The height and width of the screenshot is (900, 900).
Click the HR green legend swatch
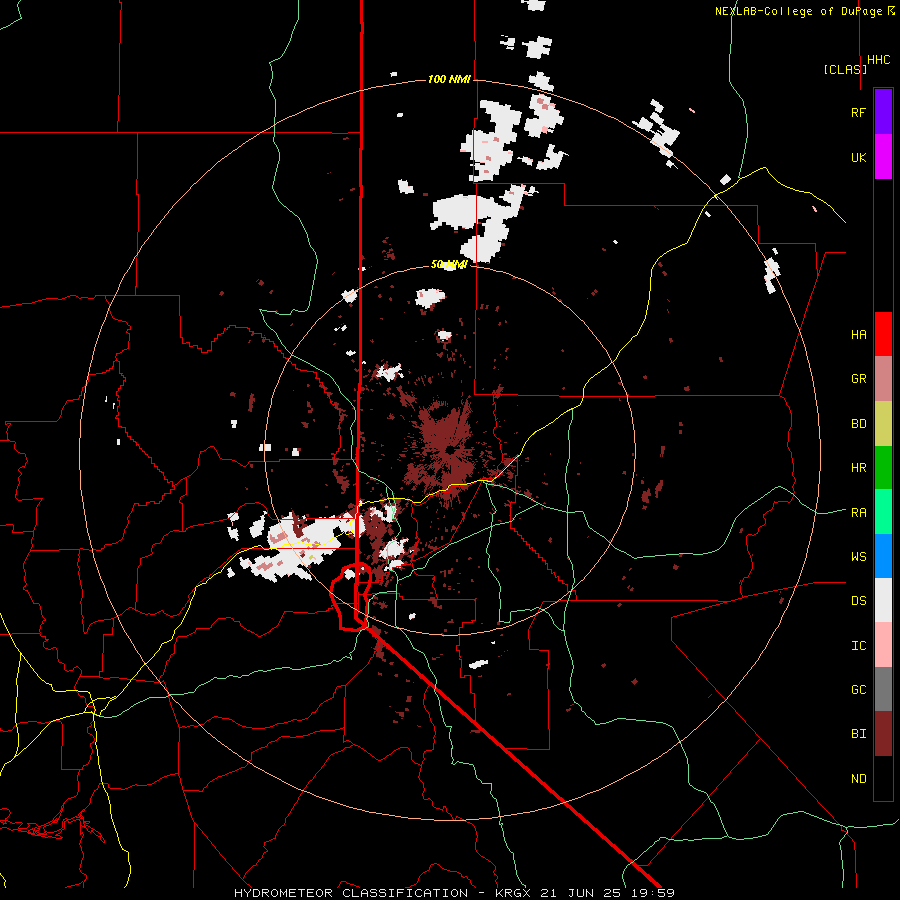pyautogui.click(x=883, y=467)
